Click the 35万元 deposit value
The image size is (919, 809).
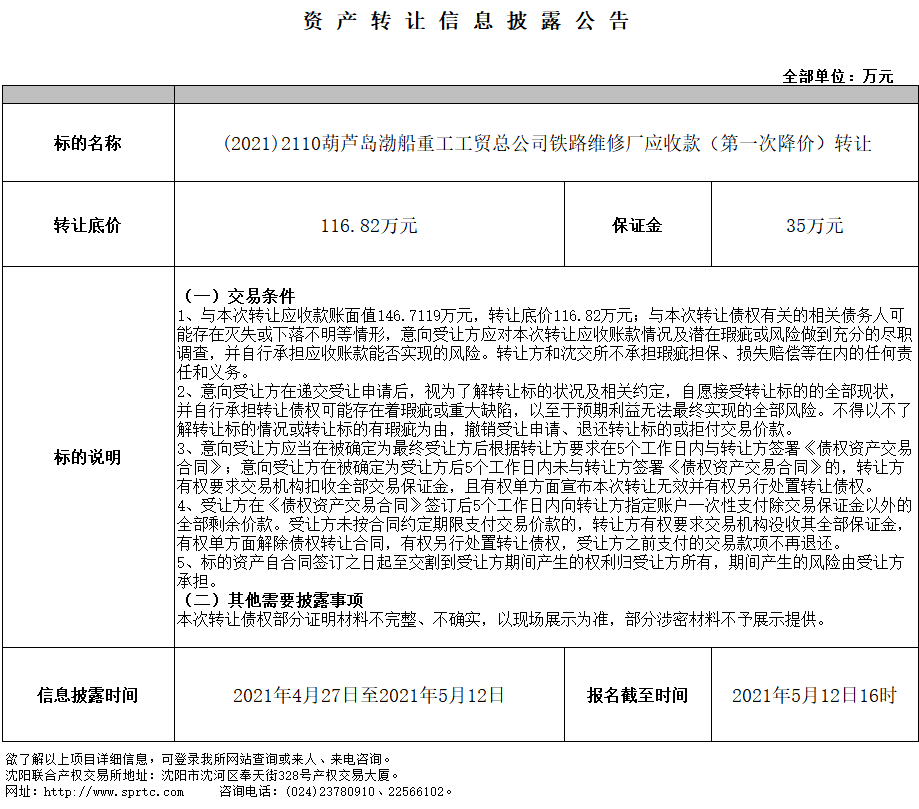click(x=814, y=225)
